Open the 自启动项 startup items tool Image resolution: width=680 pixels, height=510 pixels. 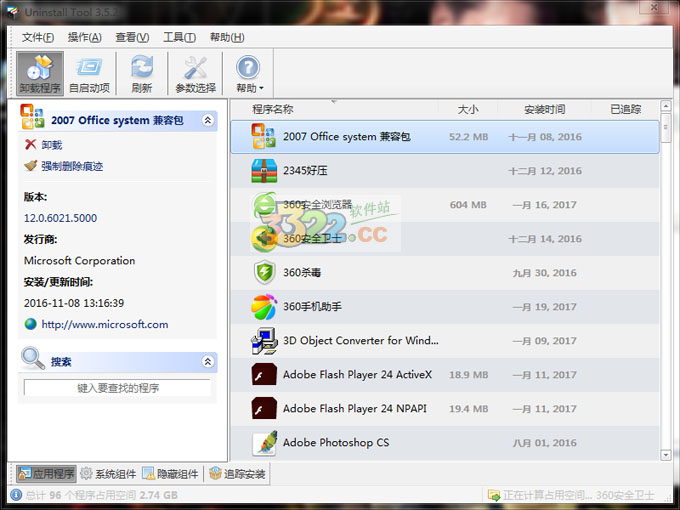89,73
